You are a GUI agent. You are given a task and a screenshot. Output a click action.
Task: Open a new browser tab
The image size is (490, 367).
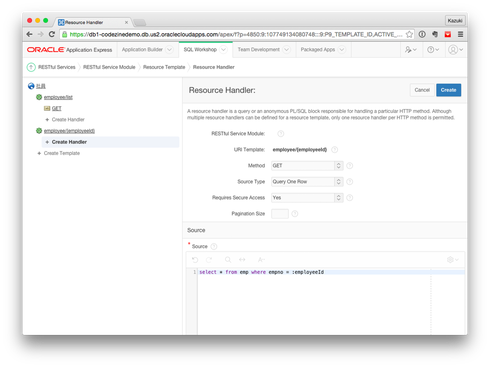(140, 23)
